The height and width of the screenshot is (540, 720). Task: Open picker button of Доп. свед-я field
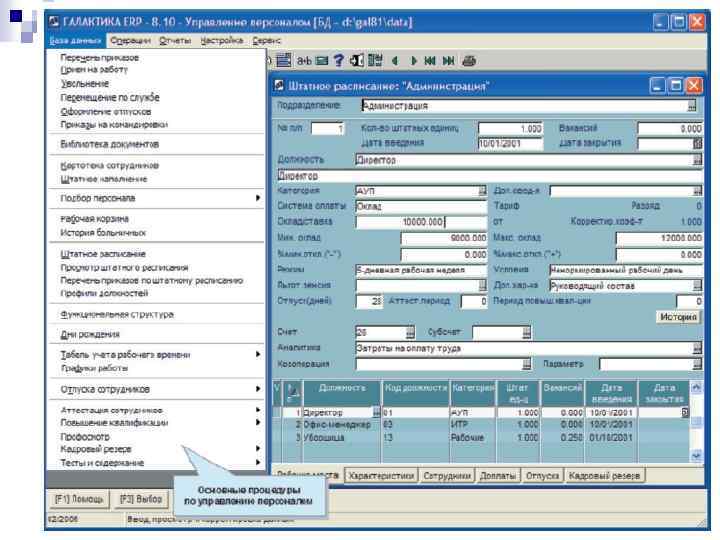point(698,191)
